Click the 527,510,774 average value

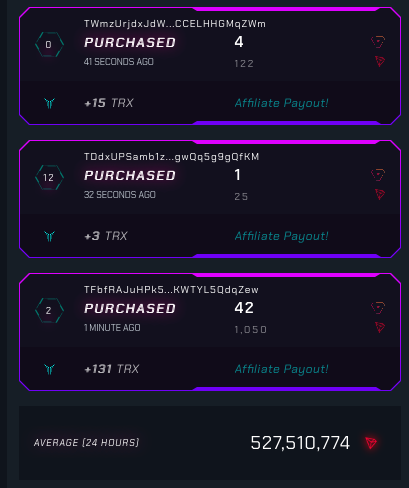pyautogui.click(x=300, y=443)
